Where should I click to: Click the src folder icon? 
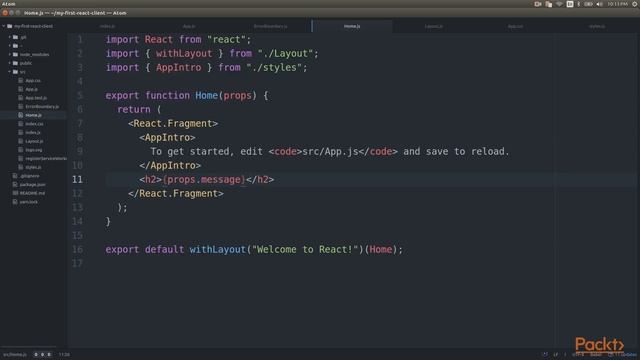[15, 72]
